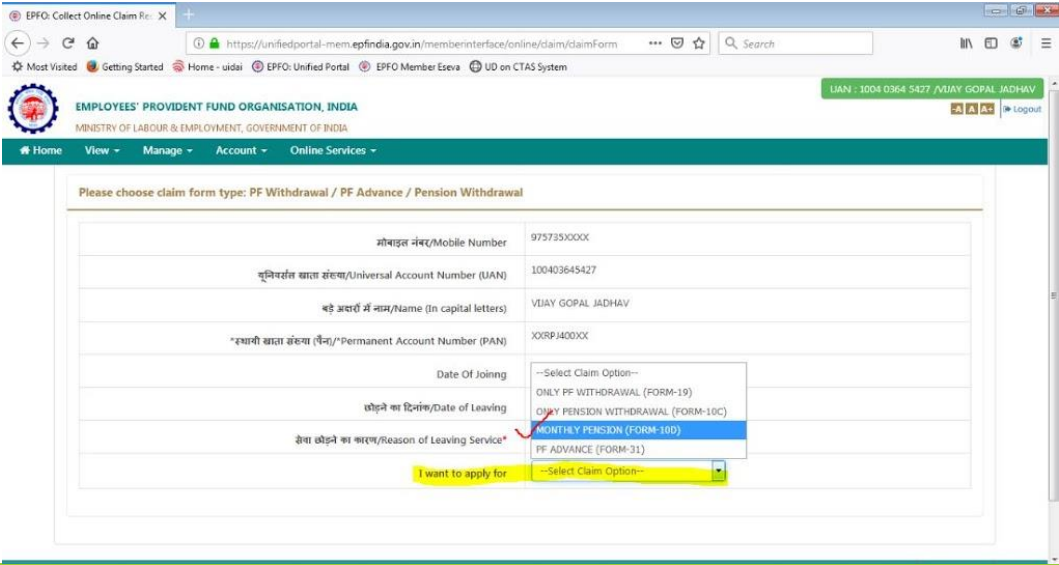Reload the page with refresh icon
The height and width of the screenshot is (565, 1059).
coord(68,43)
